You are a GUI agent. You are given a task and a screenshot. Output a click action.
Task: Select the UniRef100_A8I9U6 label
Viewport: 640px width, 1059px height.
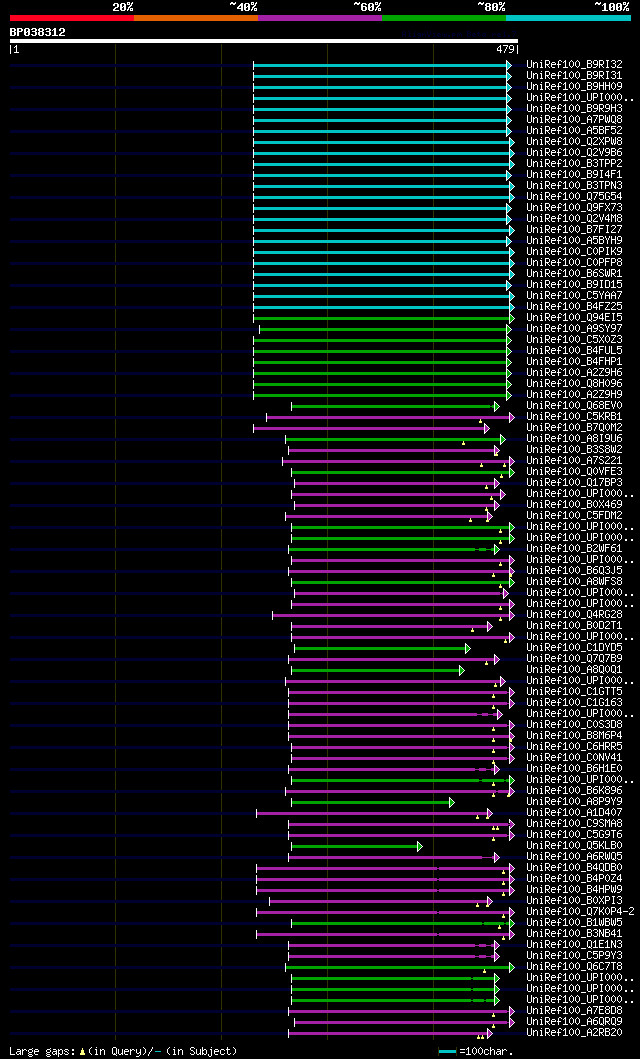point(575,438)
